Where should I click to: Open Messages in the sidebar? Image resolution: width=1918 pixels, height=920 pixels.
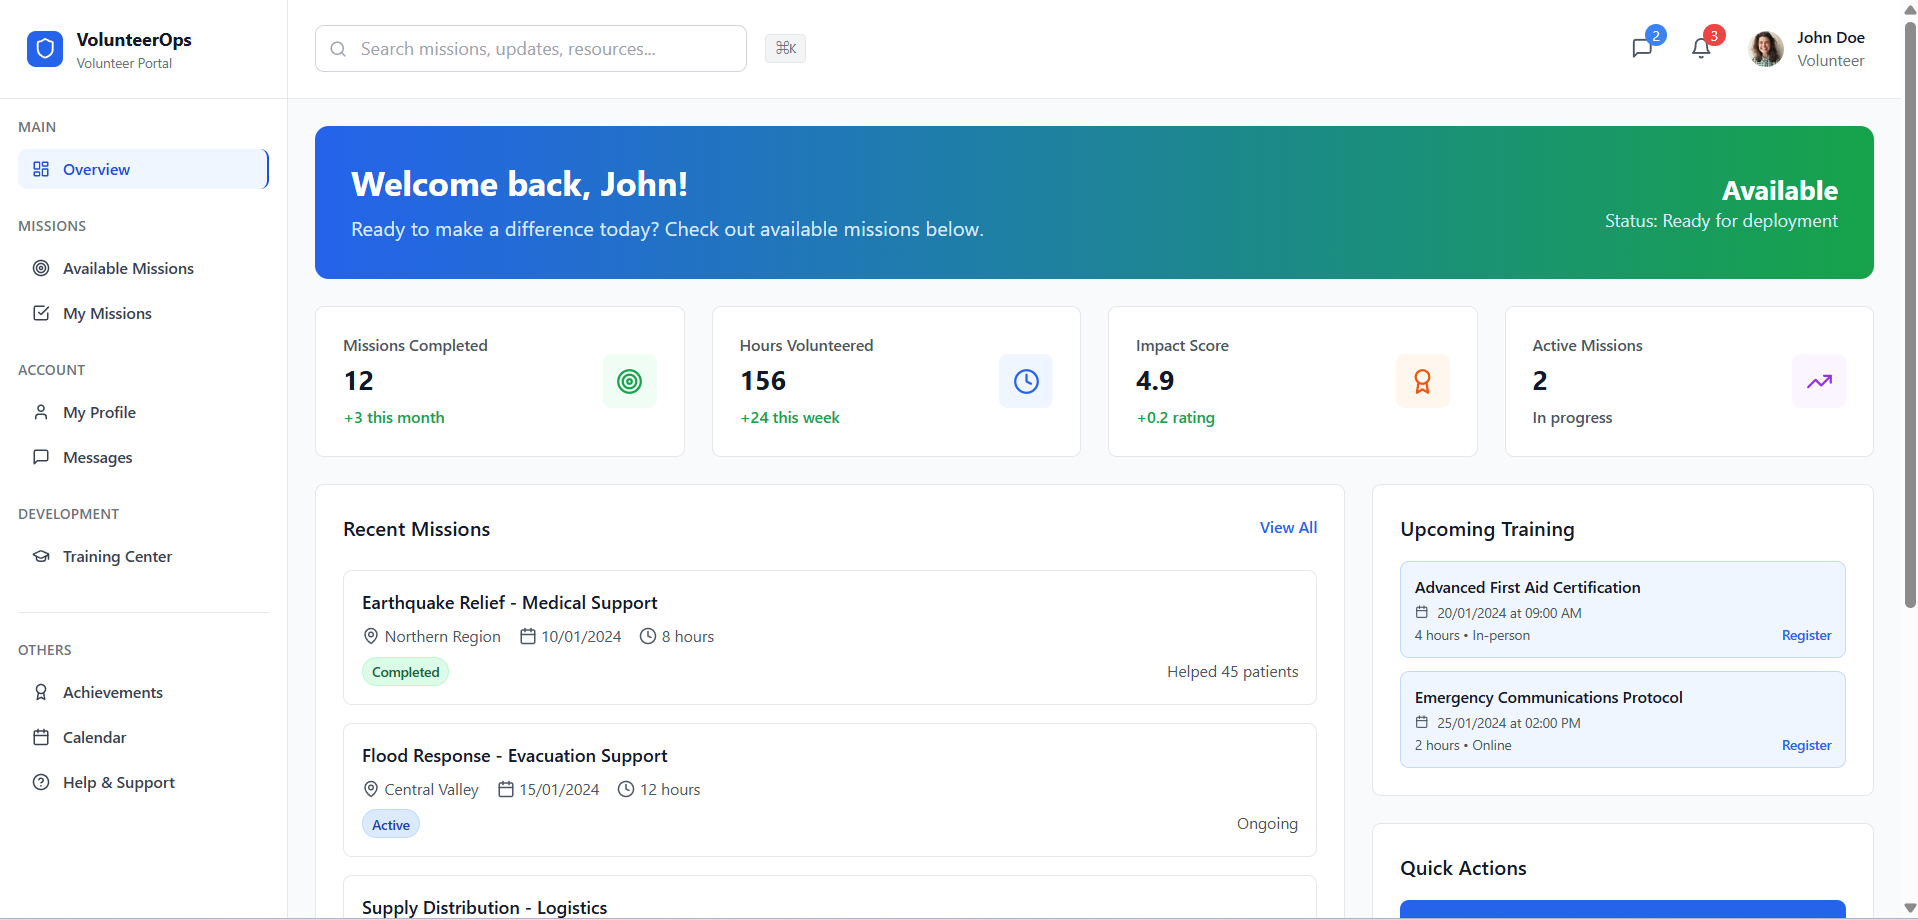pyautogui.click(x=143, y=457)
